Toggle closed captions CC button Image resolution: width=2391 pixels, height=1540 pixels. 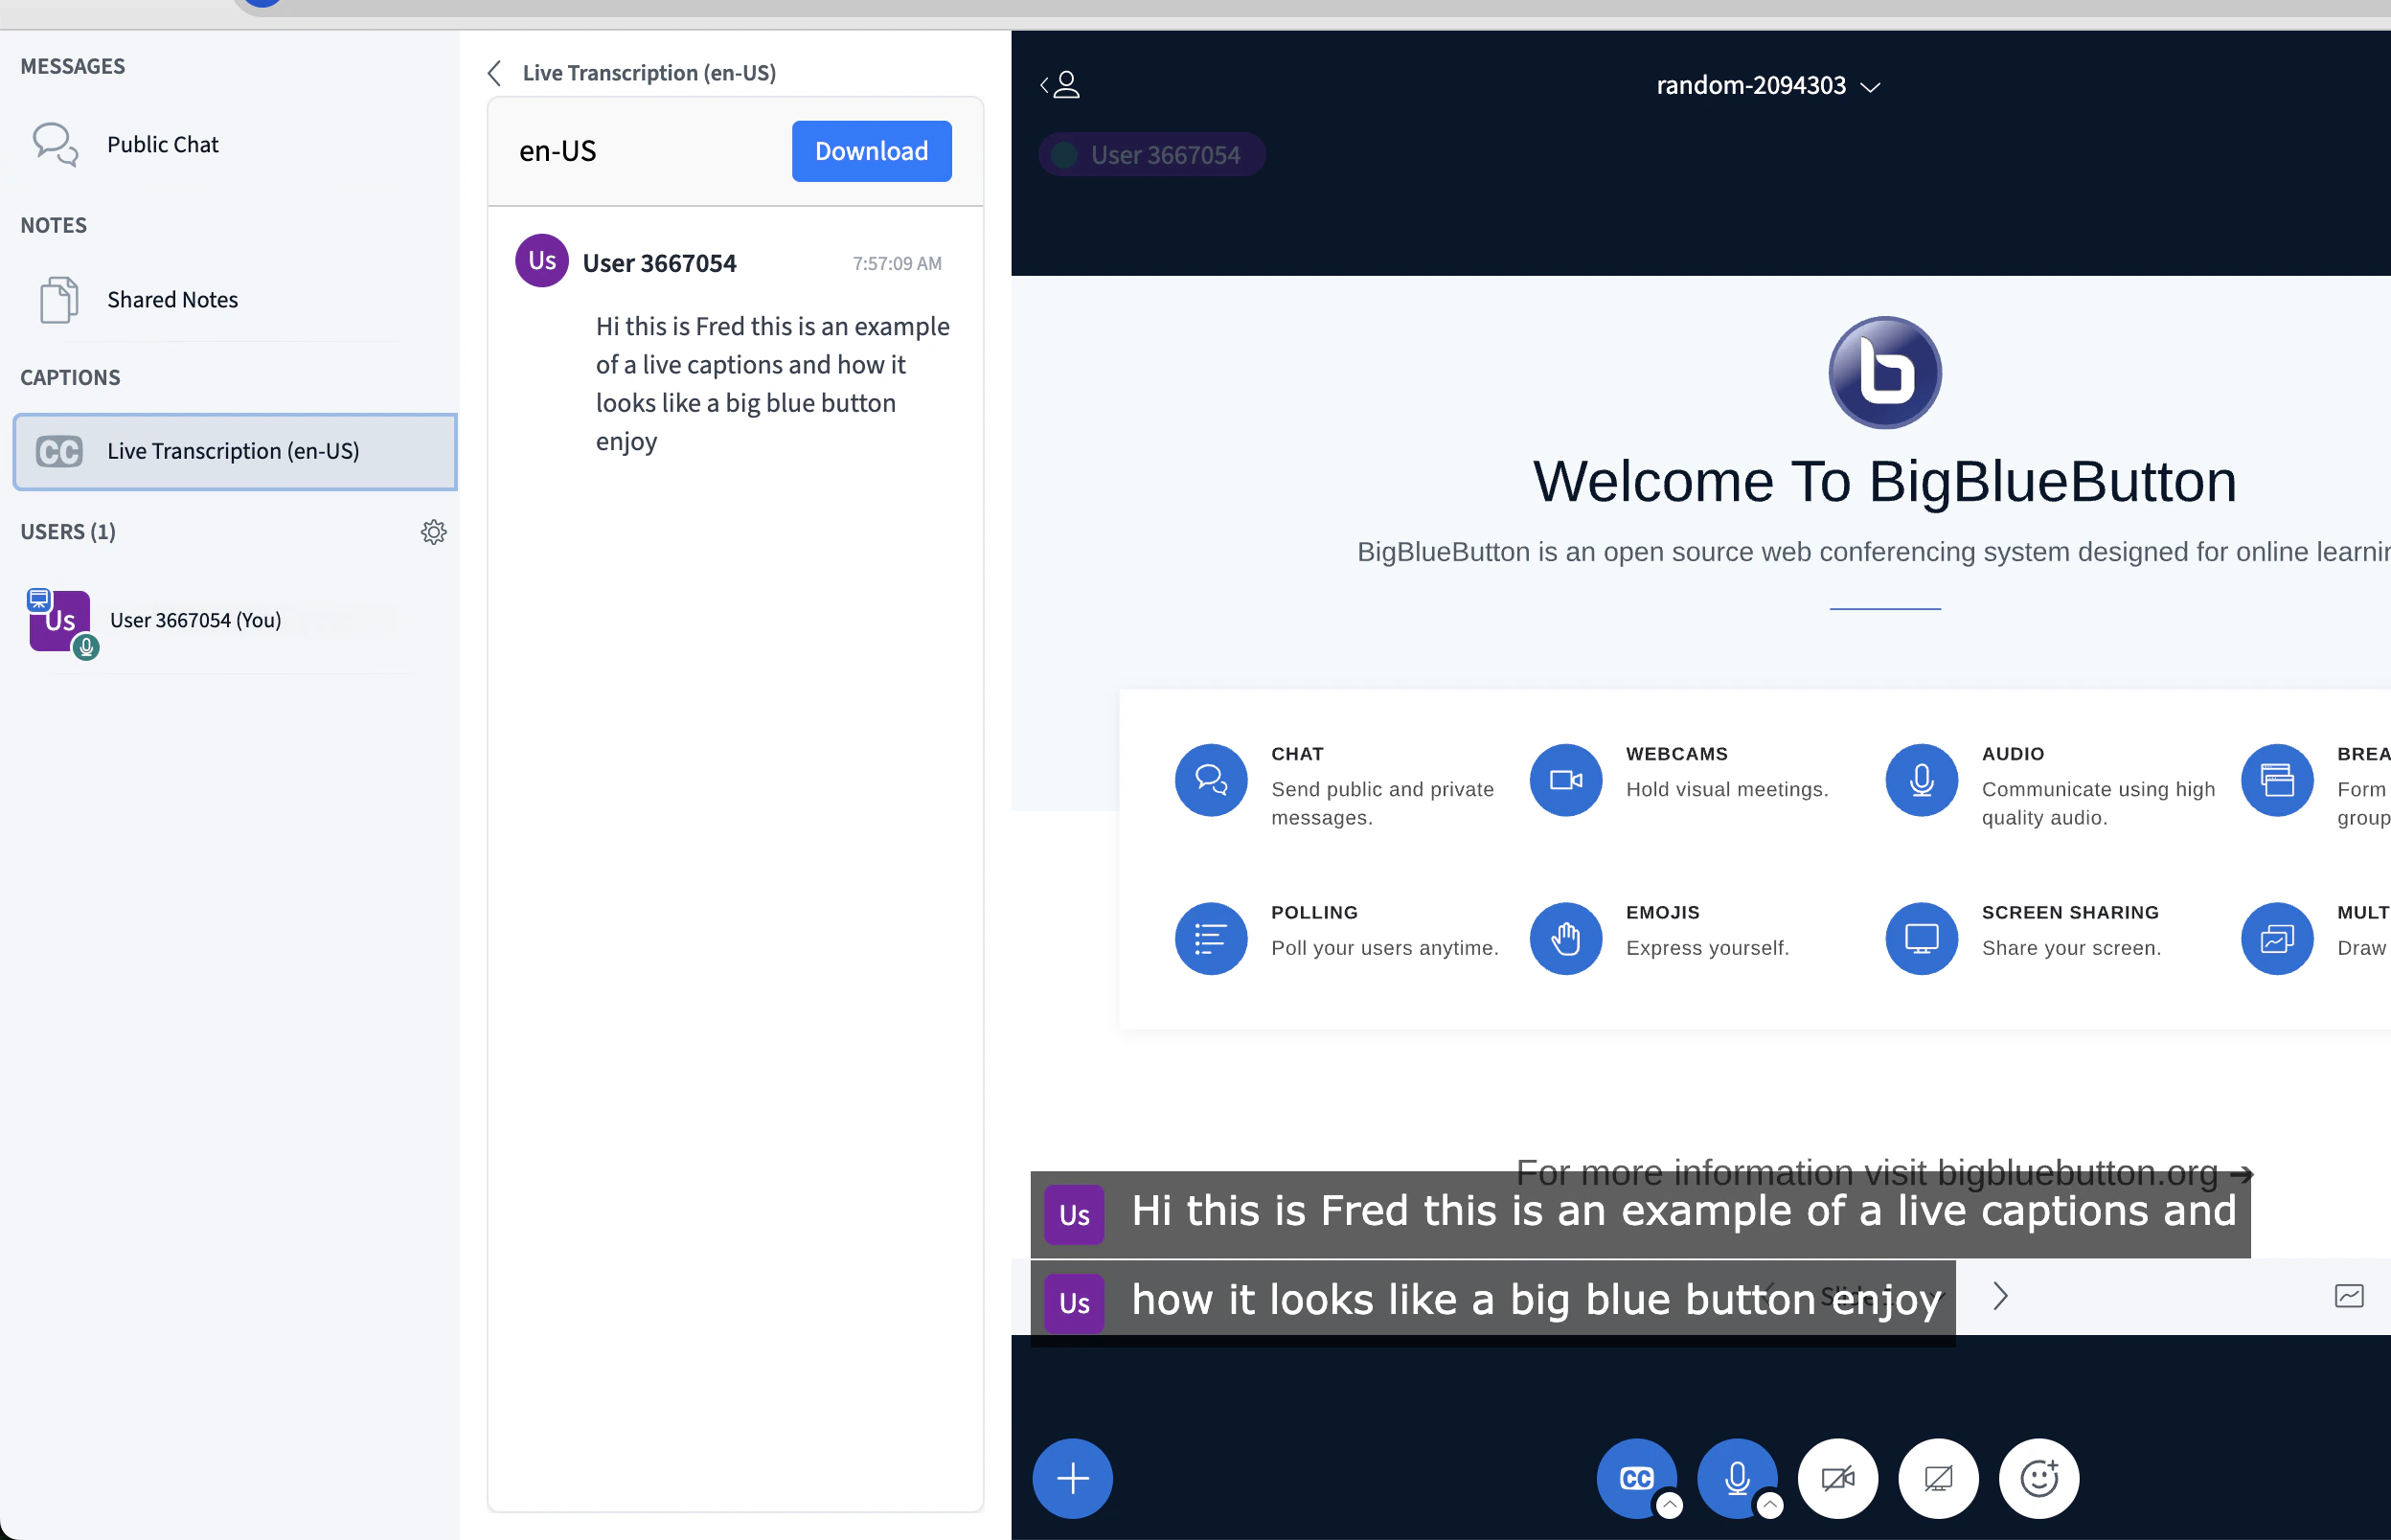pos(1635,1477)
